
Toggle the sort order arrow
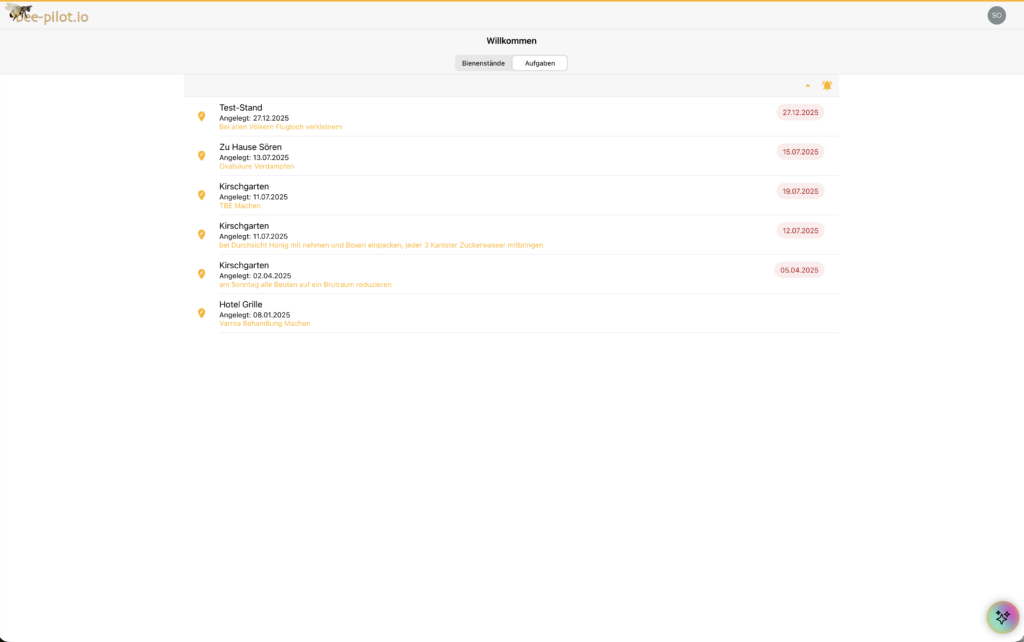[807, 85]
